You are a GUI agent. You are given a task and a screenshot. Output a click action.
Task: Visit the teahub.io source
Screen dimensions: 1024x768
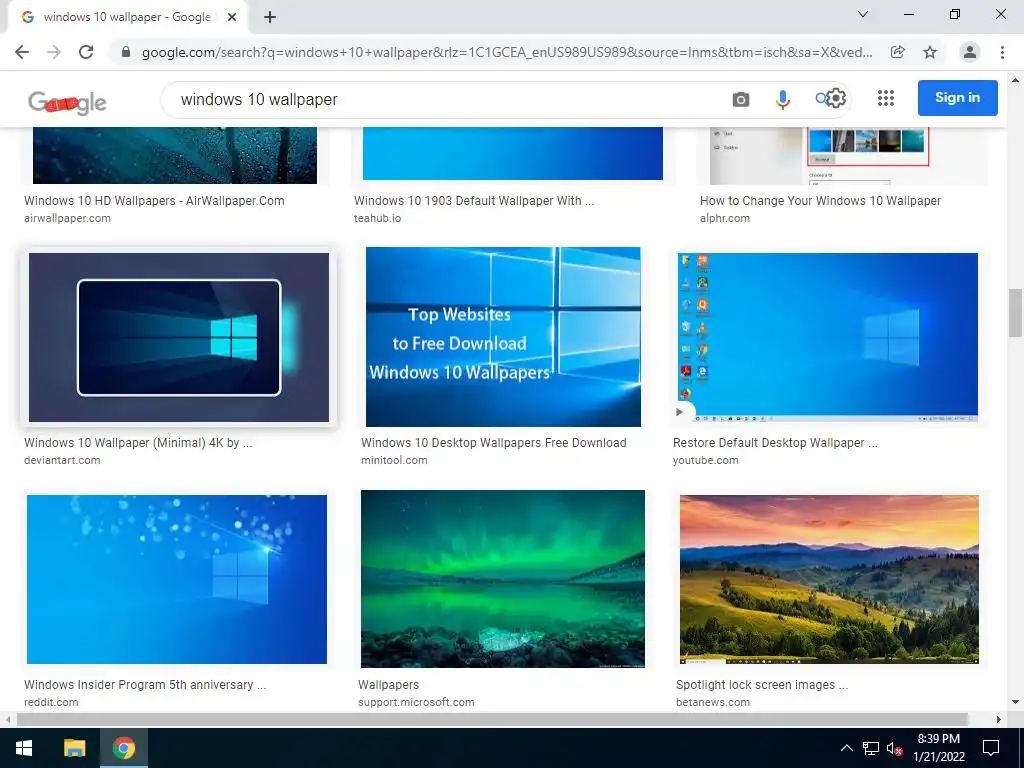(377, 218)
